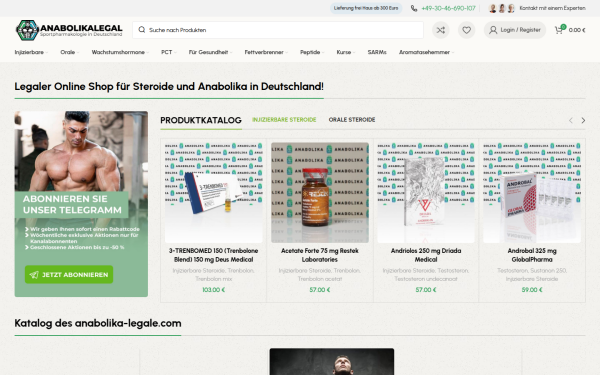The height and width of the screenshot is (375, 600).
Task: Click the shopping cart icon
Action: coord(559,30)
